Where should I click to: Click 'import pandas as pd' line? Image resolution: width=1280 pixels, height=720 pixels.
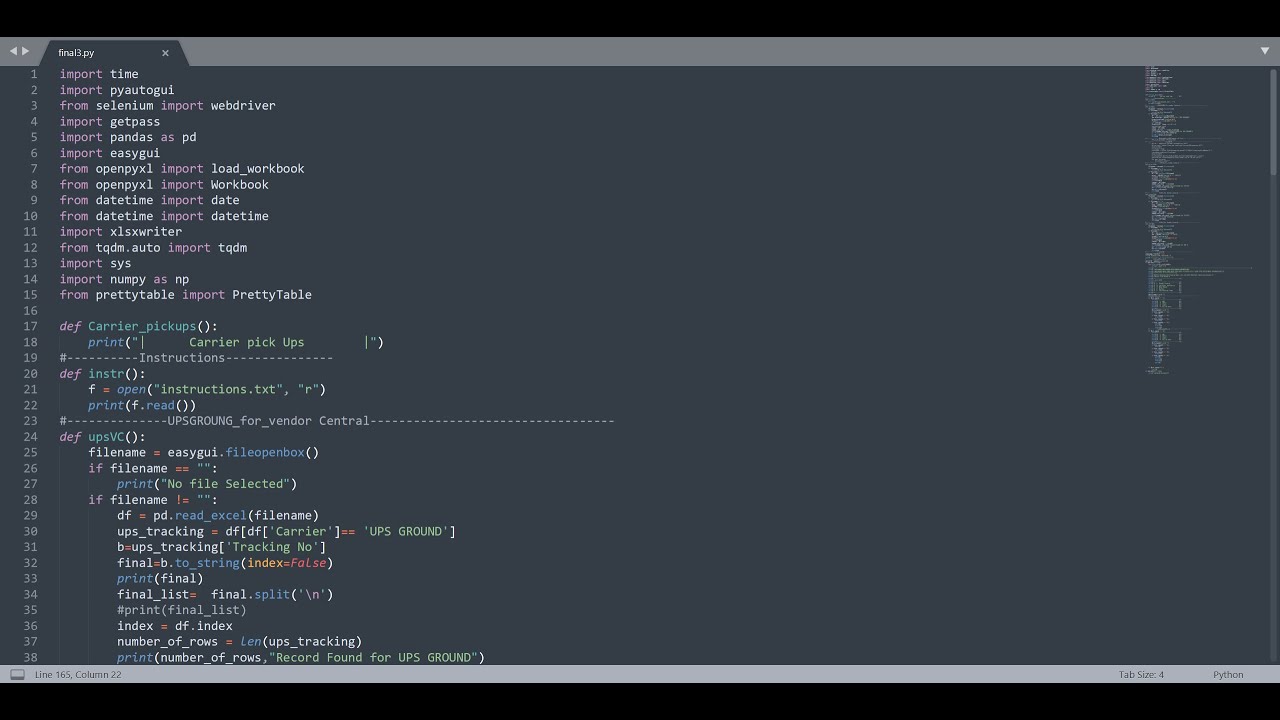(x=128, y=137)
